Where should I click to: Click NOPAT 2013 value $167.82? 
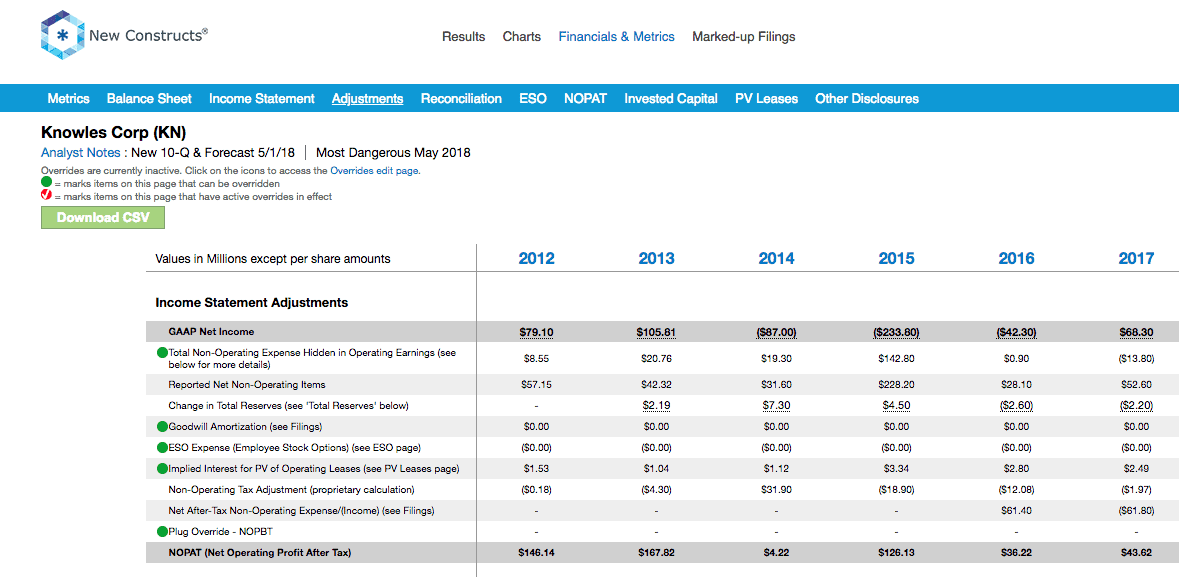point(656,553)
